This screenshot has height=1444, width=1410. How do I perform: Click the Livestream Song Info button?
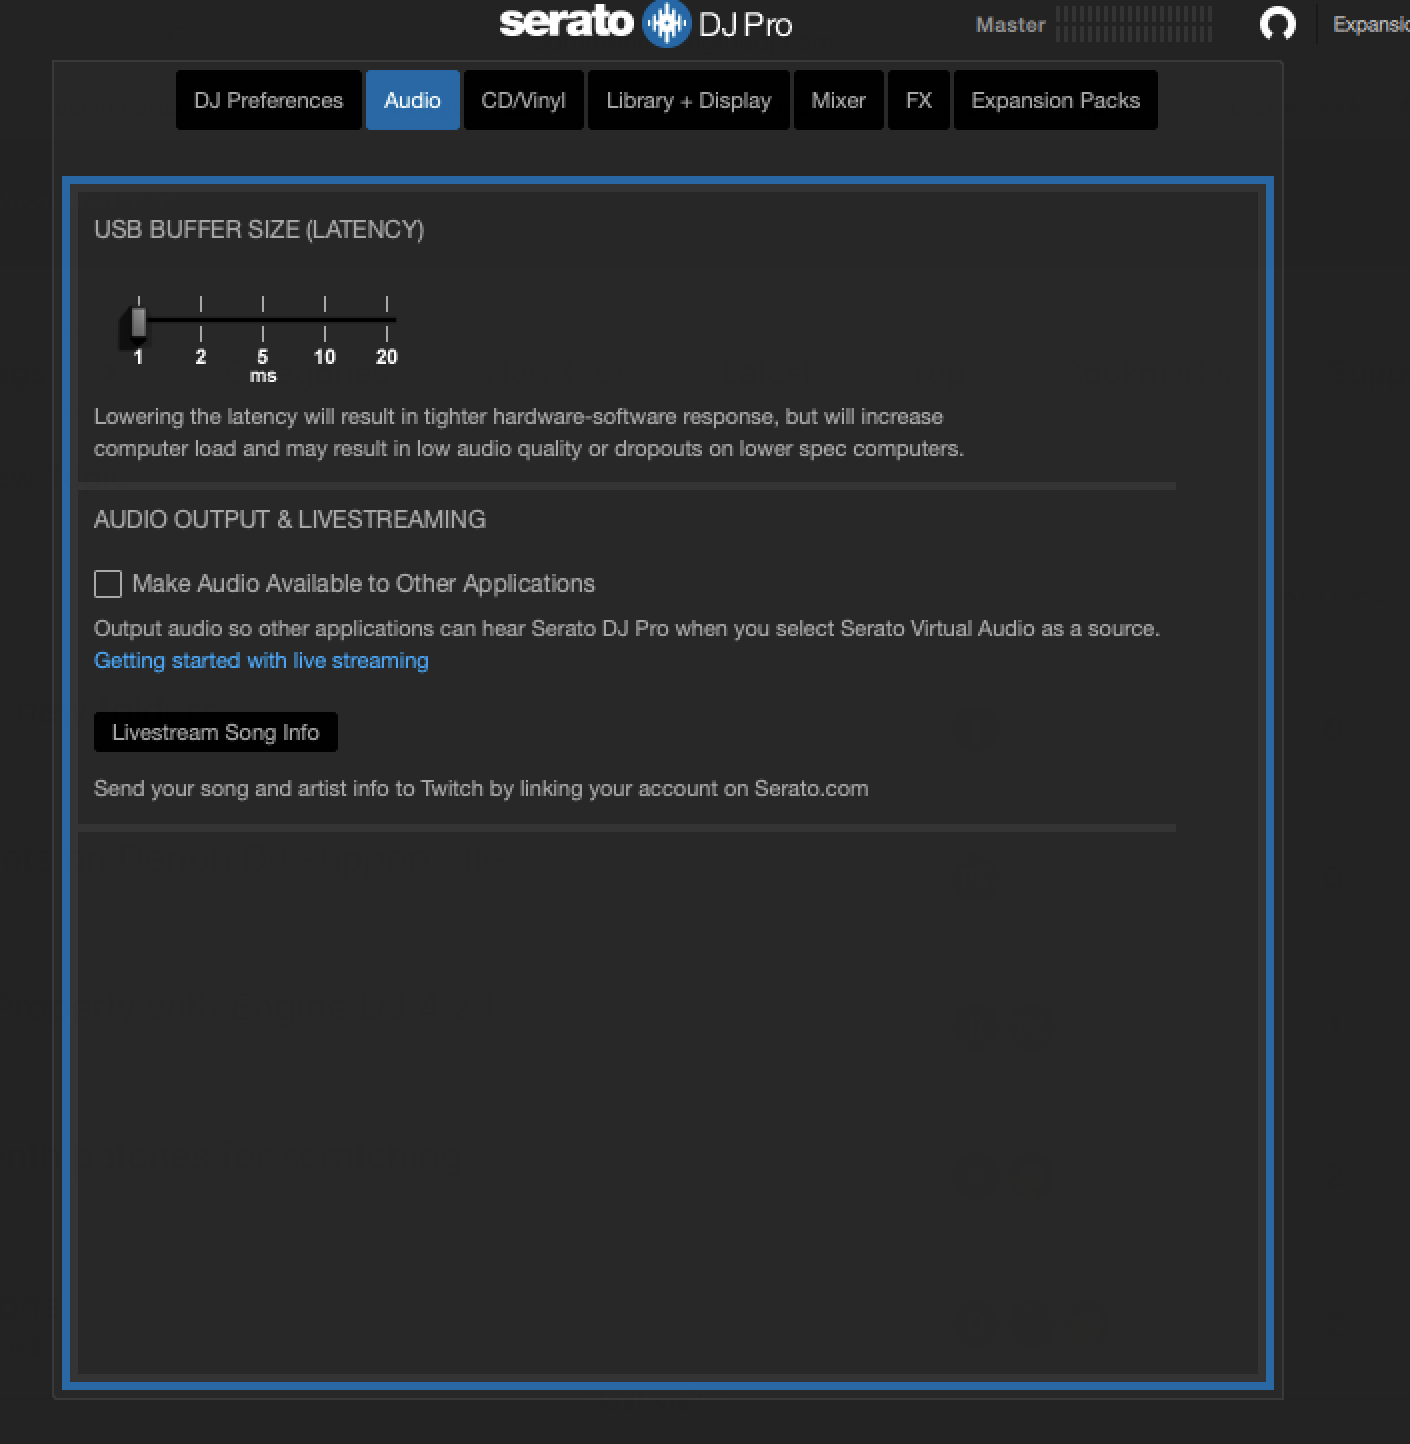pyautogui.click(x=215, y=732)
